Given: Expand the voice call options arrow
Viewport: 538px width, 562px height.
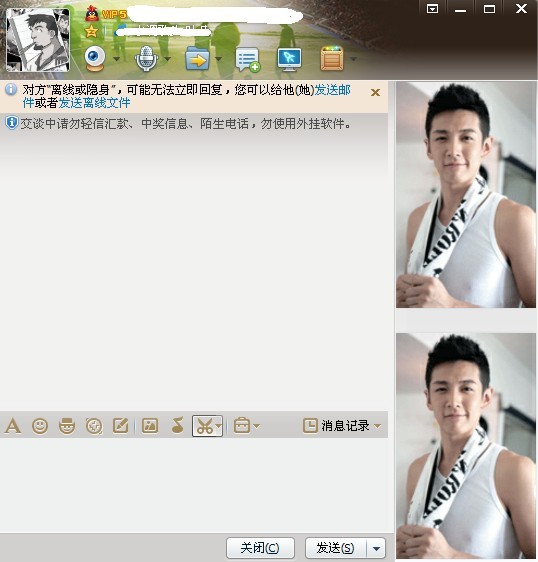Looking at the screenshot, I should tap(167, 59).
